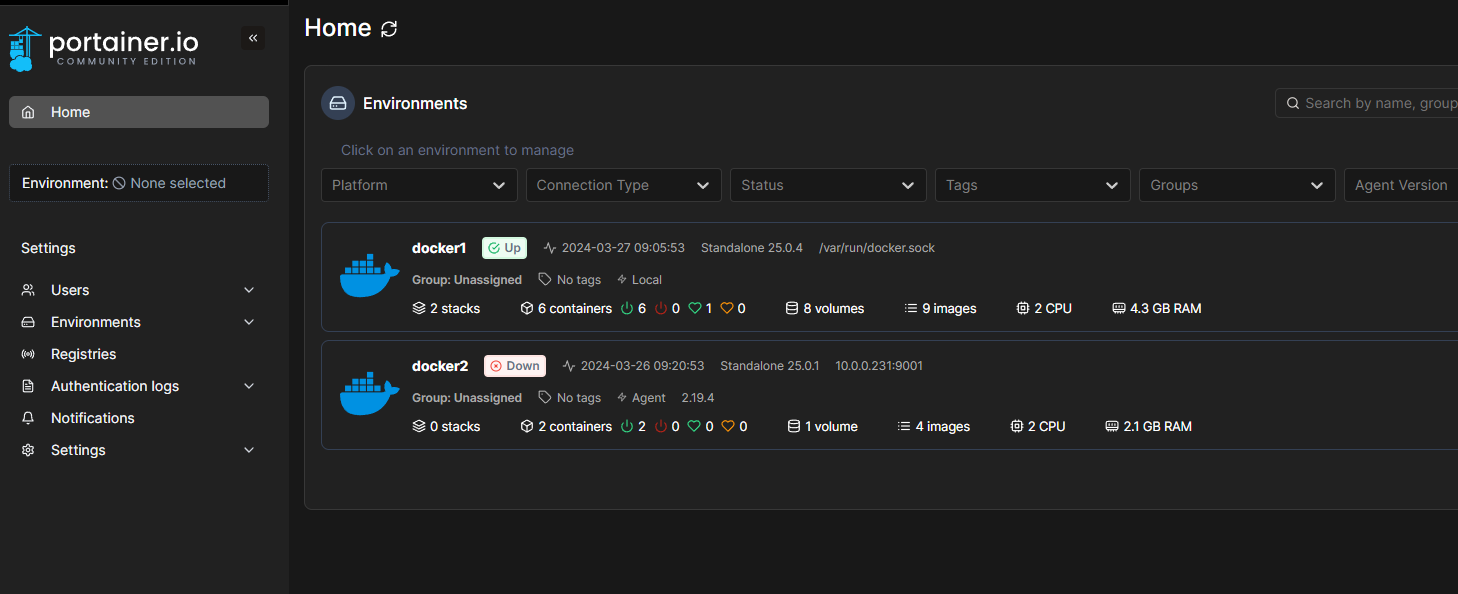Screen dimensions: 1458x594
Task: Click the Standalone 25.0.1 label
Action: tap(770, 366)
